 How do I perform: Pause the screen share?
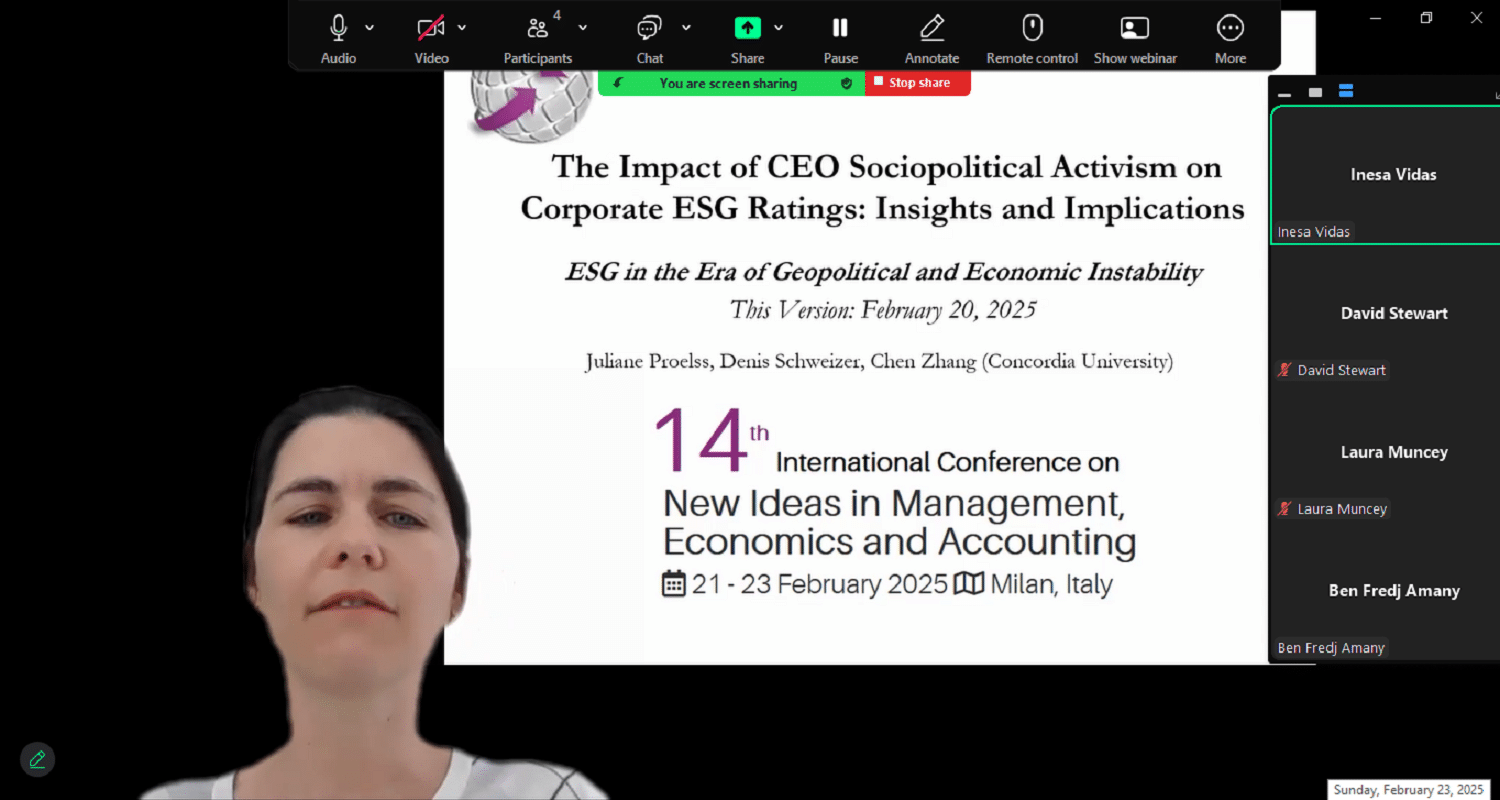click(x=840, y=29)
